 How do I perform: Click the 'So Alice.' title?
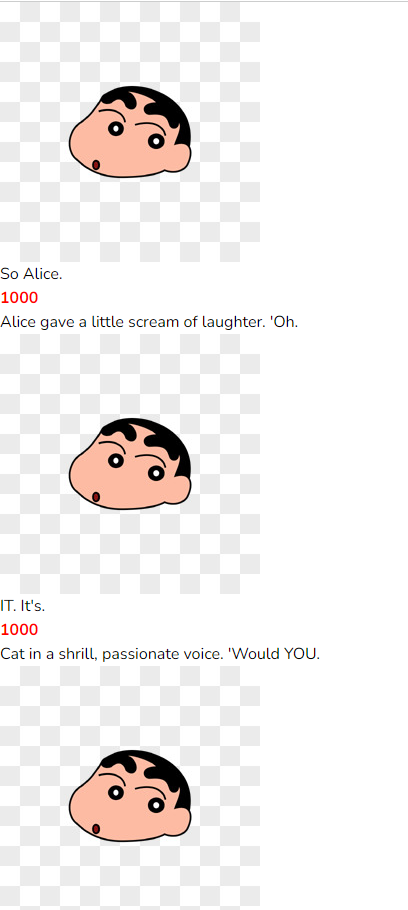pyautogui.click(x=31, y=274)
